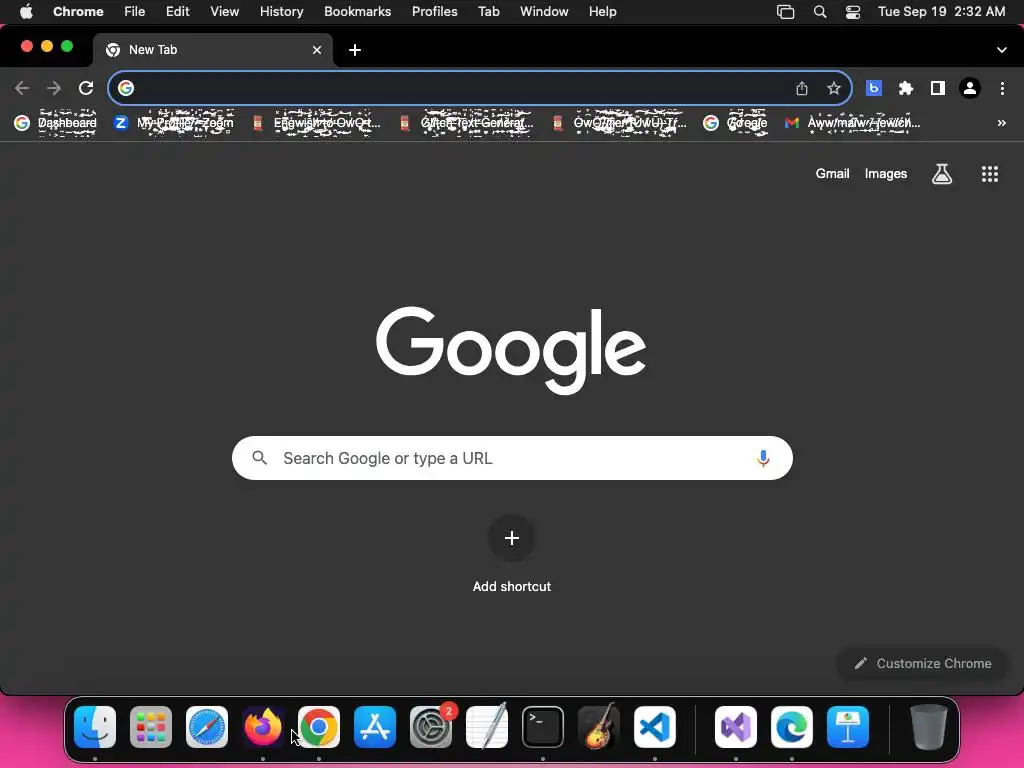Image resolution: width=1024 pixels, height=768 pixels.
Task: Launch GarageBand from the Dock
Action: (599, 727)
